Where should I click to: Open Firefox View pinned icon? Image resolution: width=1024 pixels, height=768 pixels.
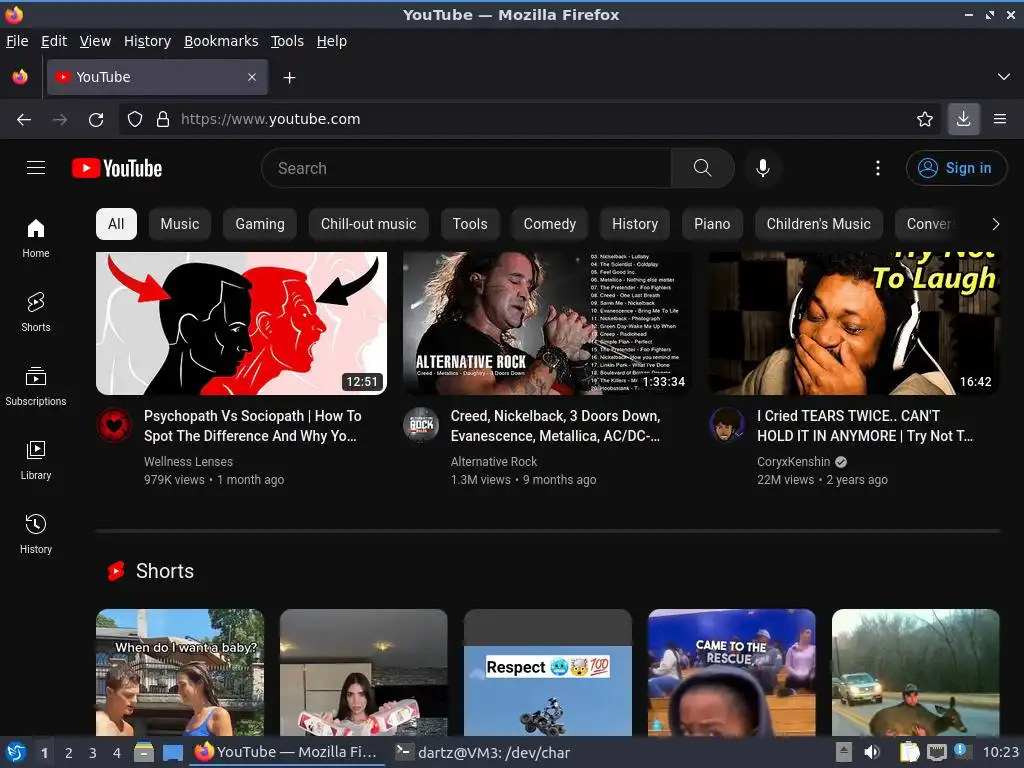click(20, 77)
